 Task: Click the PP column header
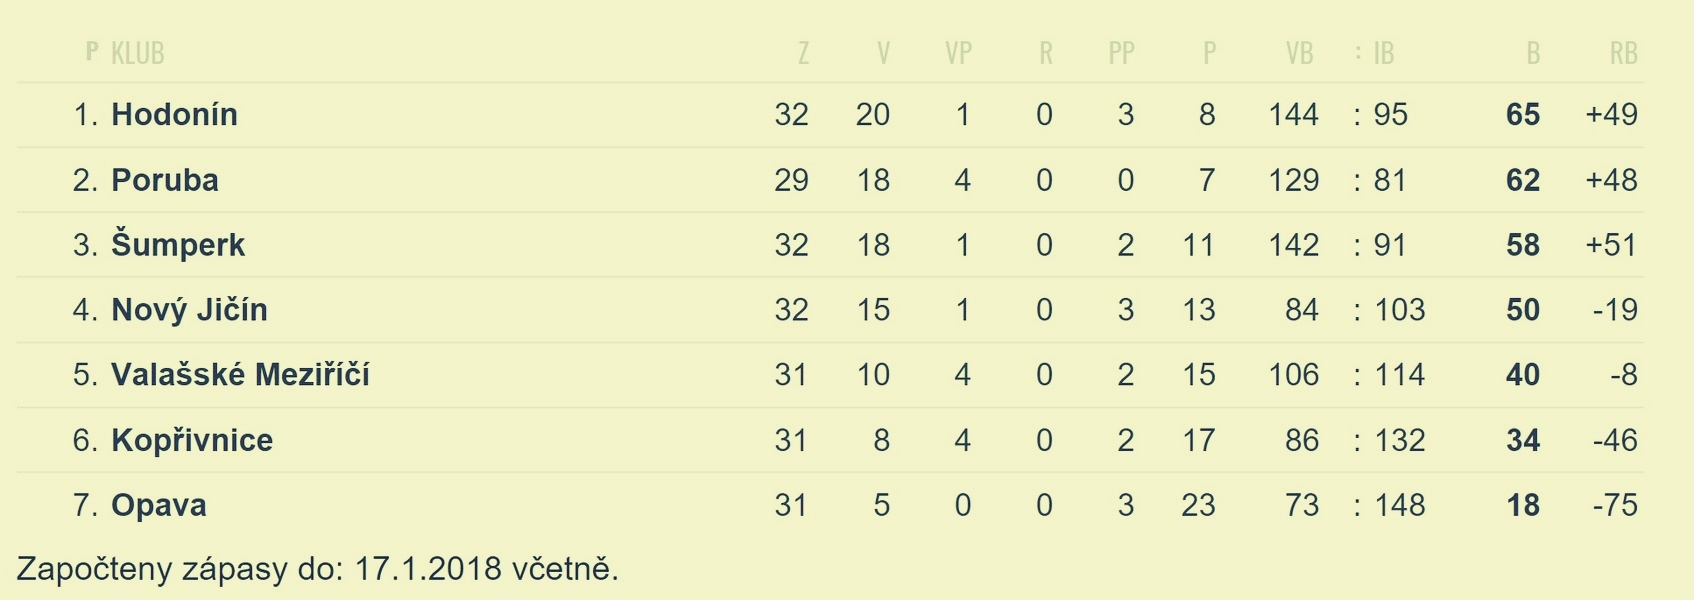[x=1122, y=53]
